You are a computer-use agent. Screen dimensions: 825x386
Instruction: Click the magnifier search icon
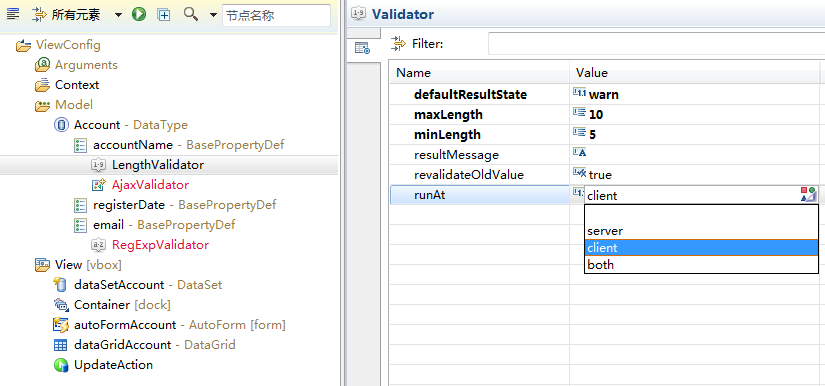[190, 14]
